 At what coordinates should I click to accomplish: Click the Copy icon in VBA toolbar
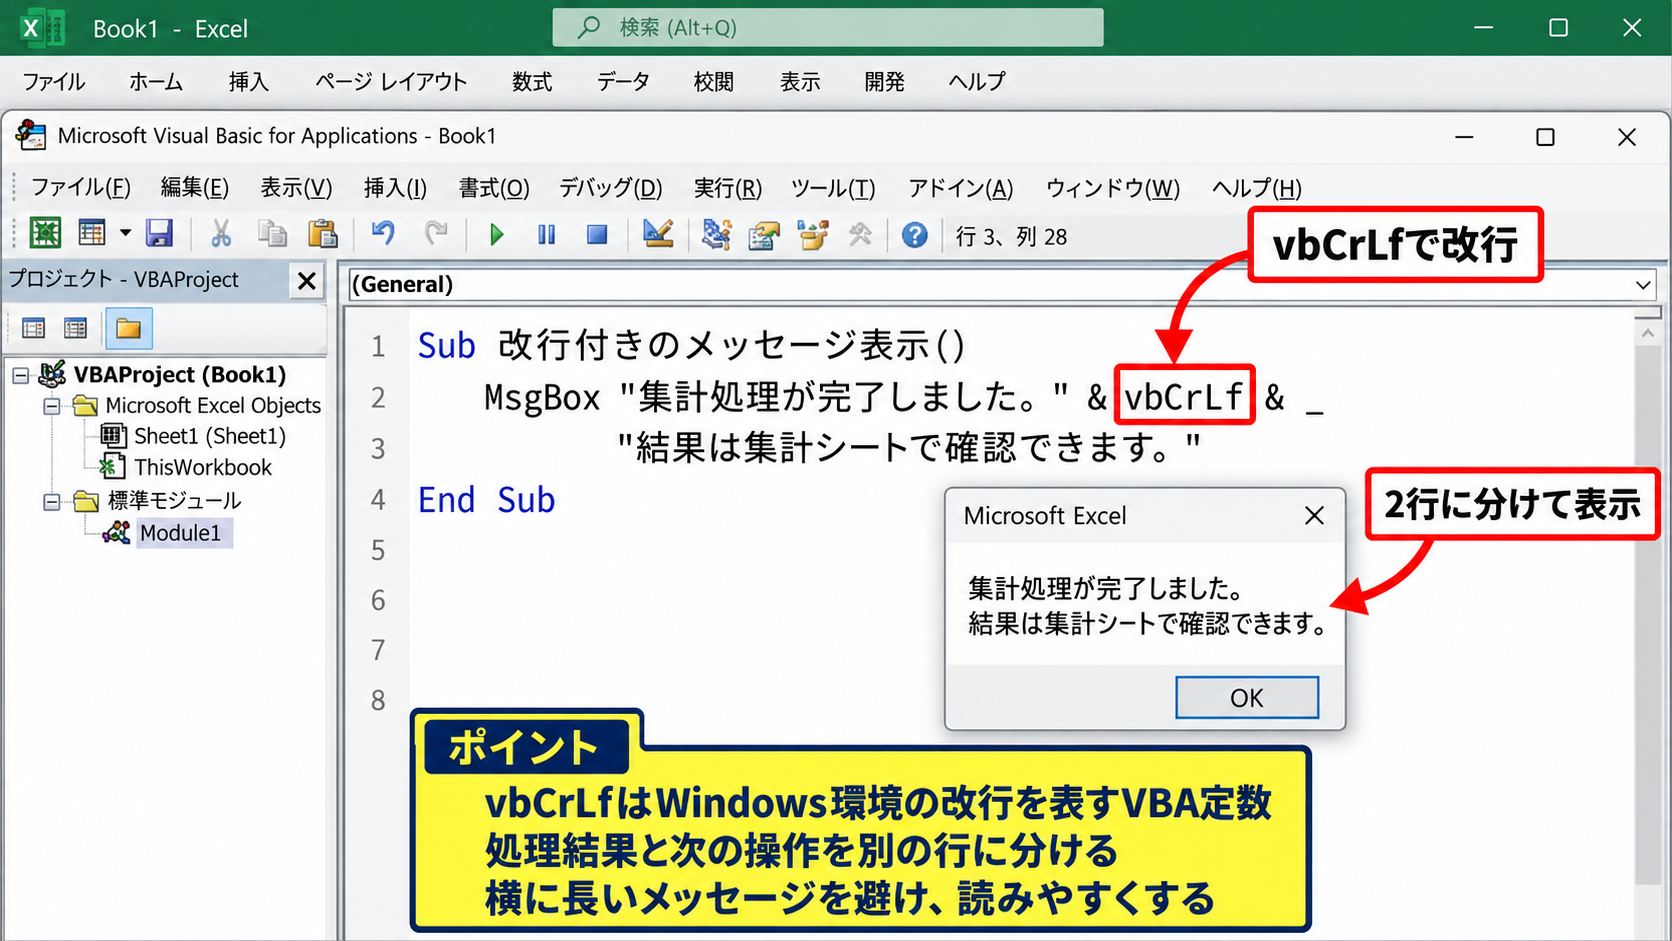point(272,234)
